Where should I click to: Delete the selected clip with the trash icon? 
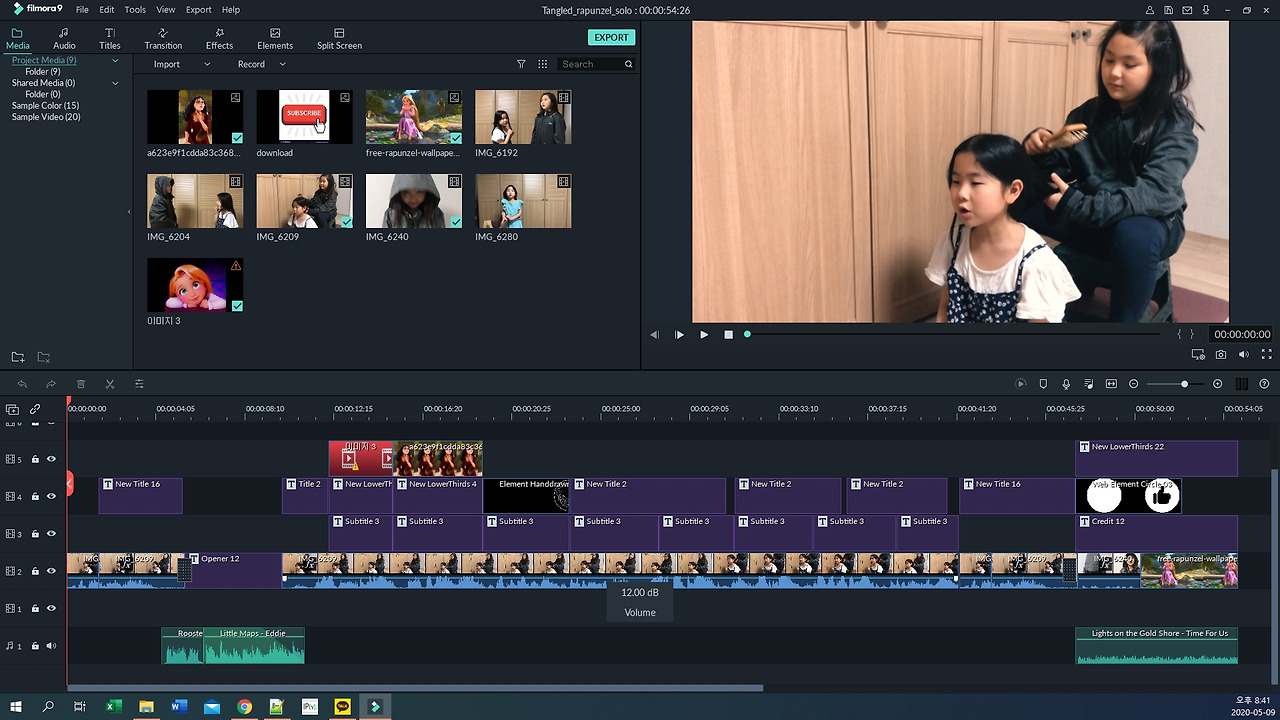(81, 384)
